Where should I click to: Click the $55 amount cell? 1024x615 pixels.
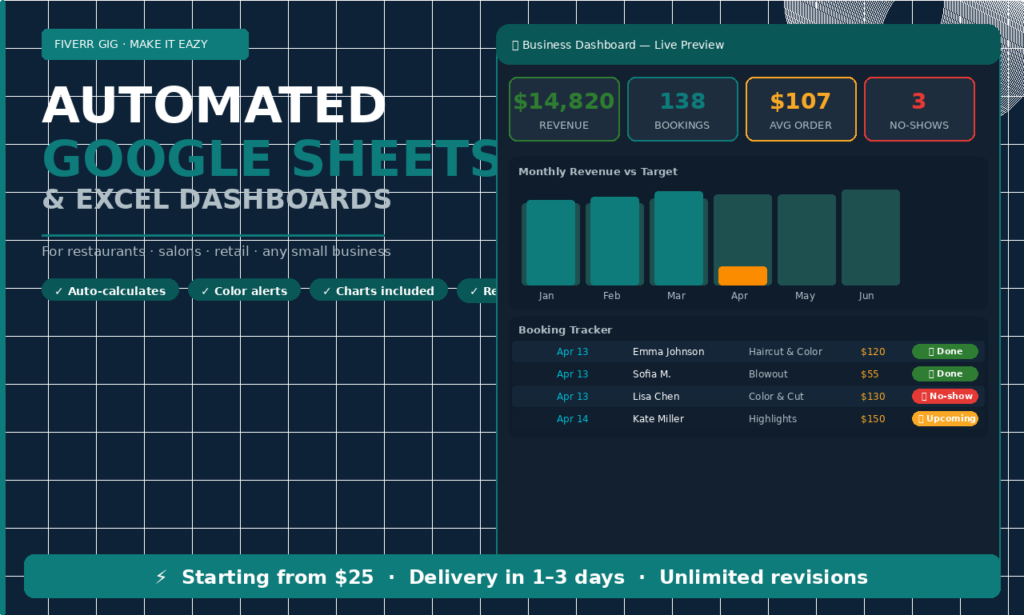(869, 374)
